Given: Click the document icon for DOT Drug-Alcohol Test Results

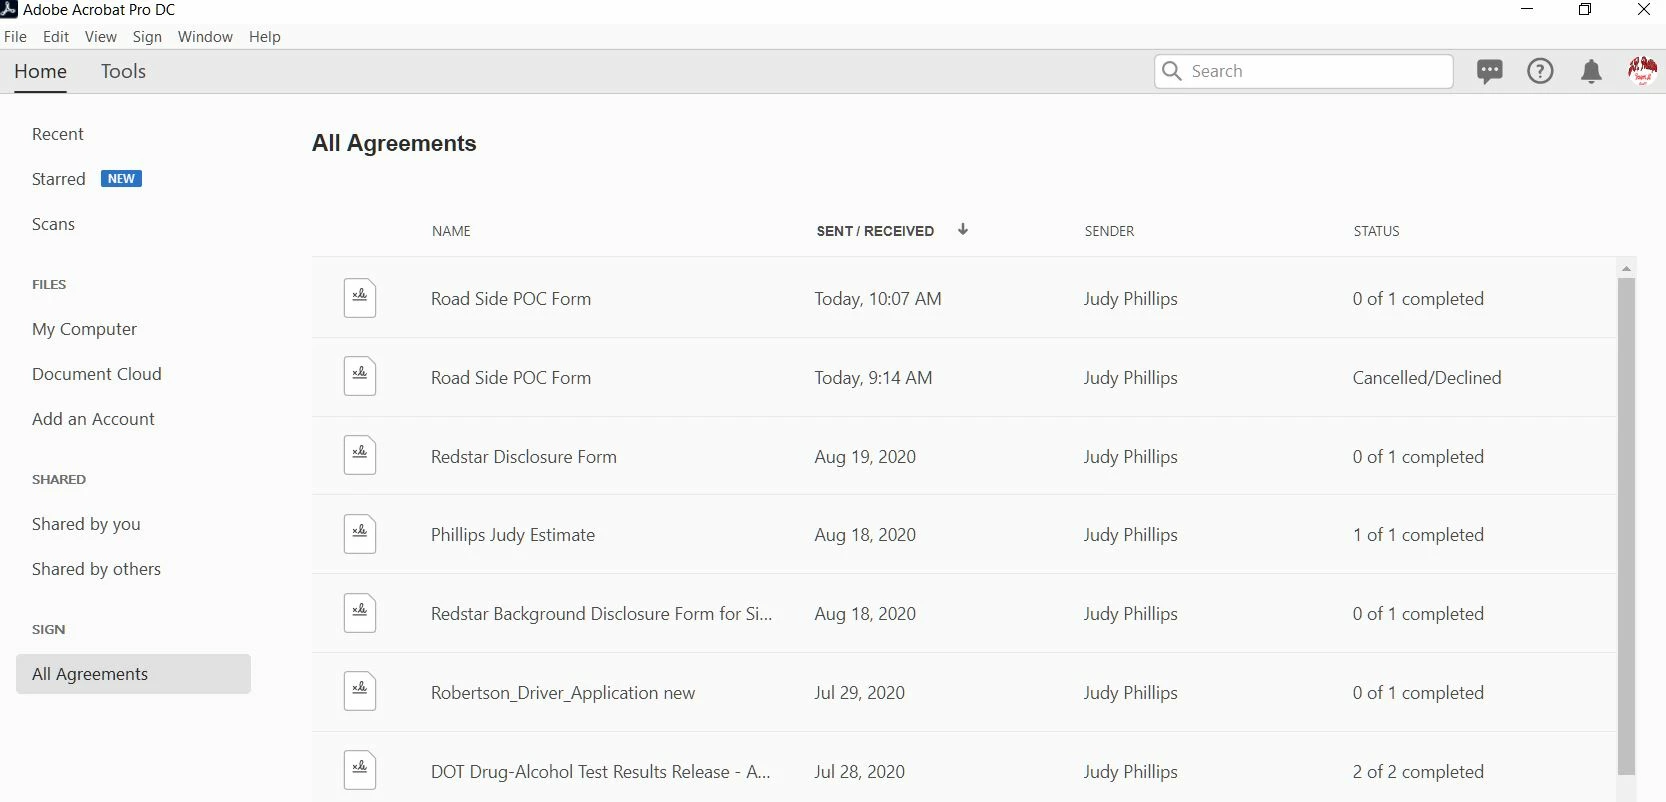Looking at the screenshot, I should [x=360, y=770].
